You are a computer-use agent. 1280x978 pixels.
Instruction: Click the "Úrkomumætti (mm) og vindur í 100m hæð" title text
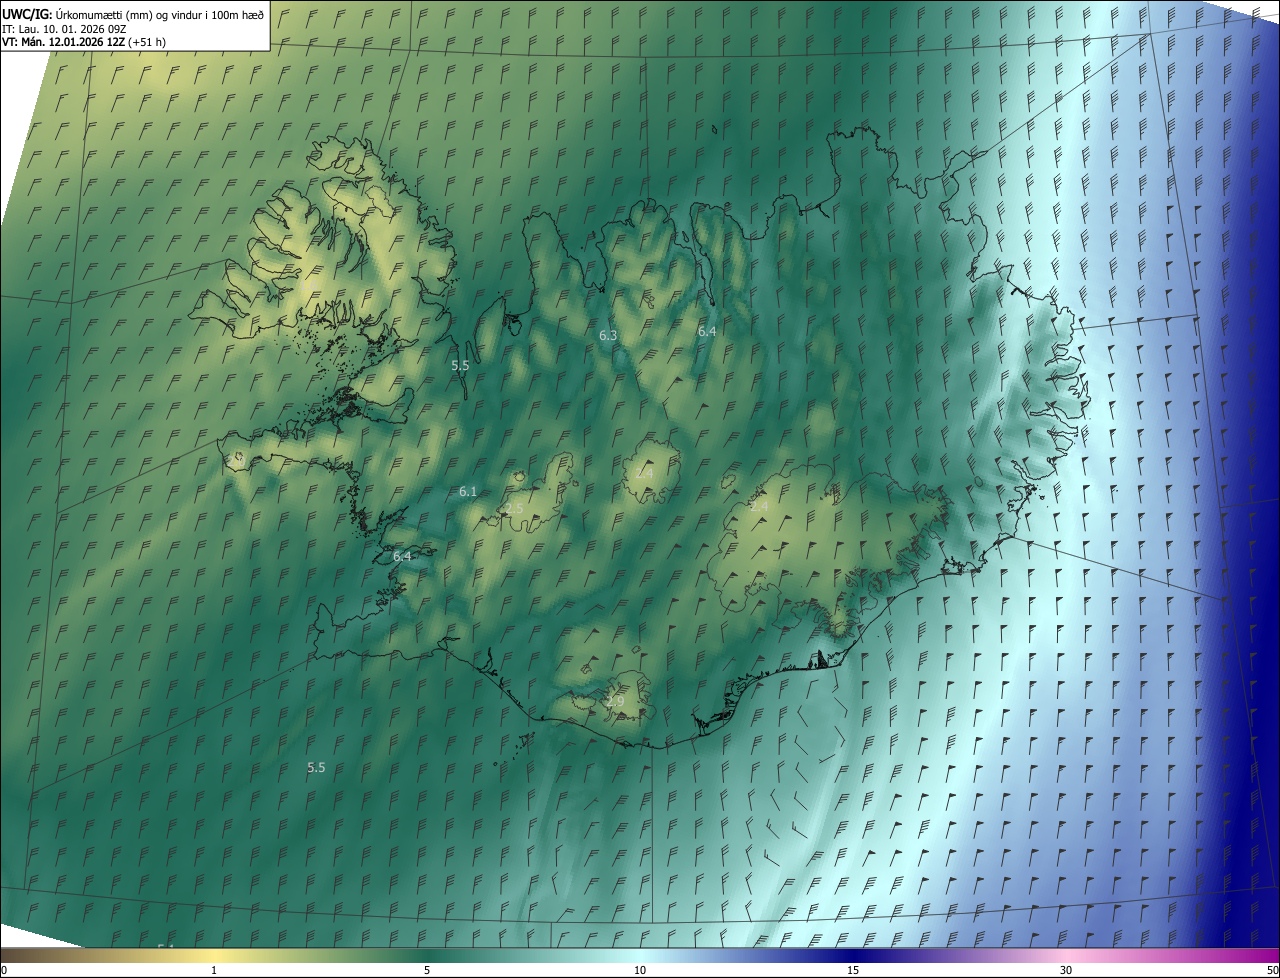(x=159, y=14)
